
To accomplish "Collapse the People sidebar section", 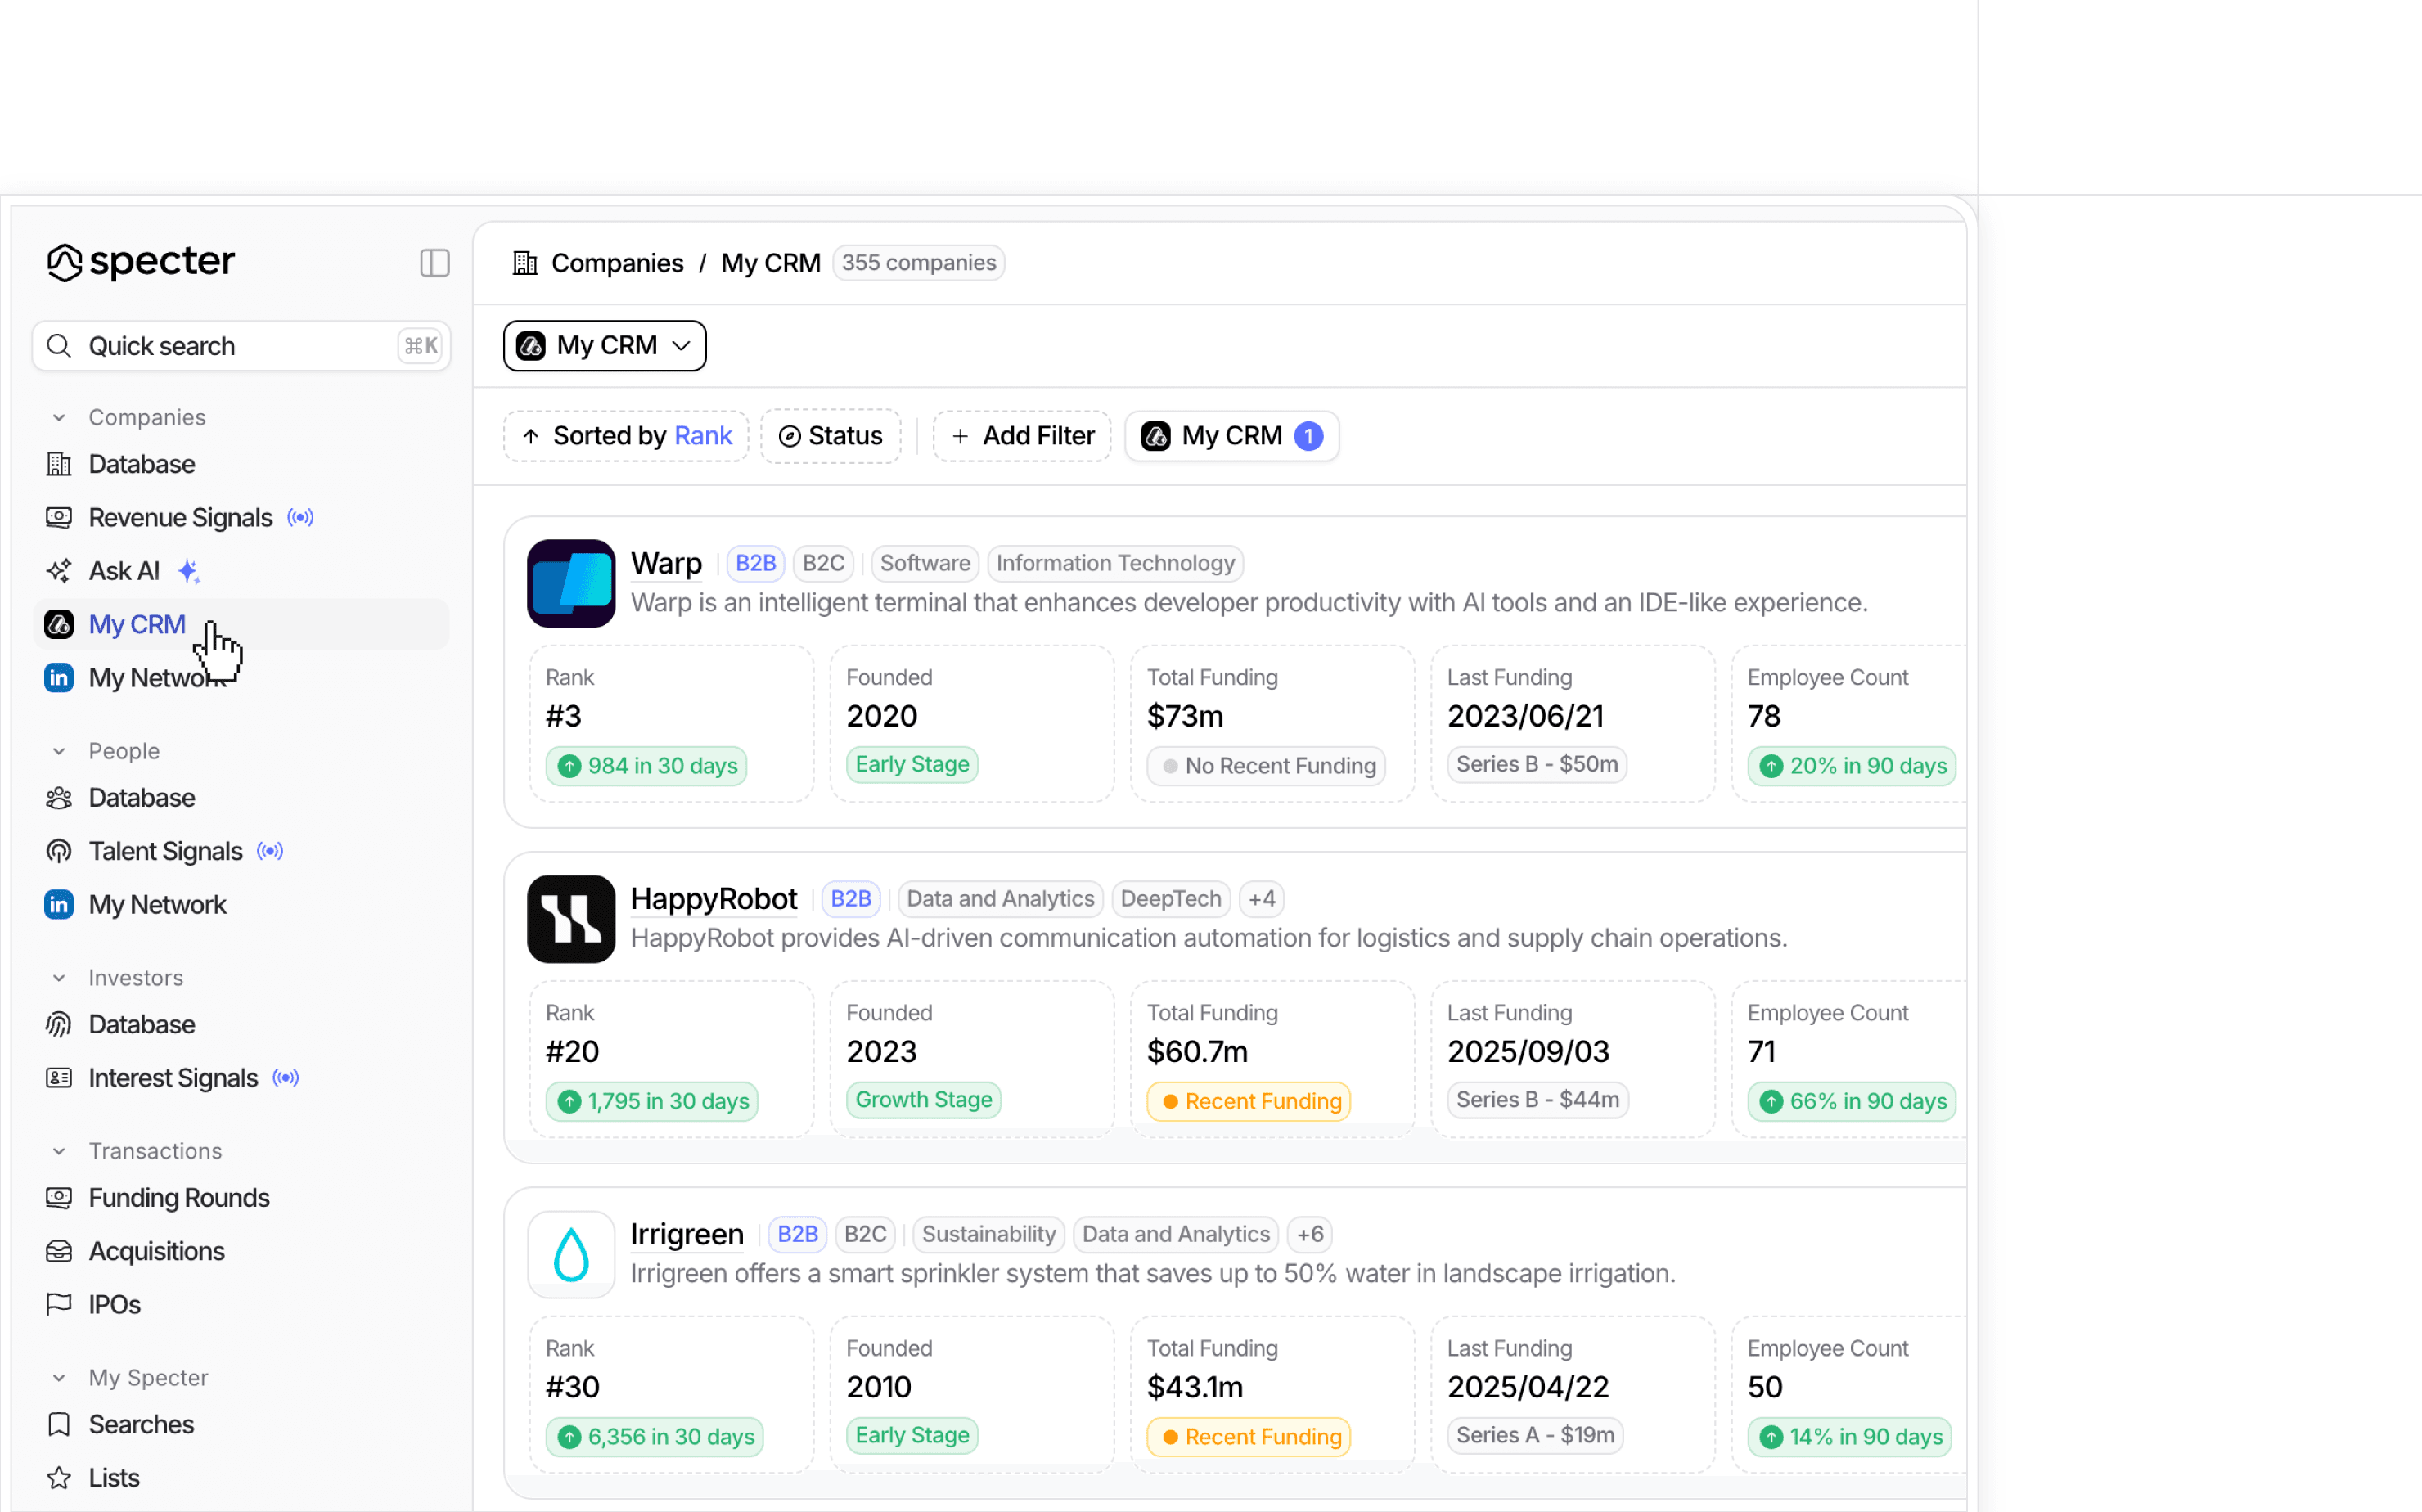I will coord(59,751).
